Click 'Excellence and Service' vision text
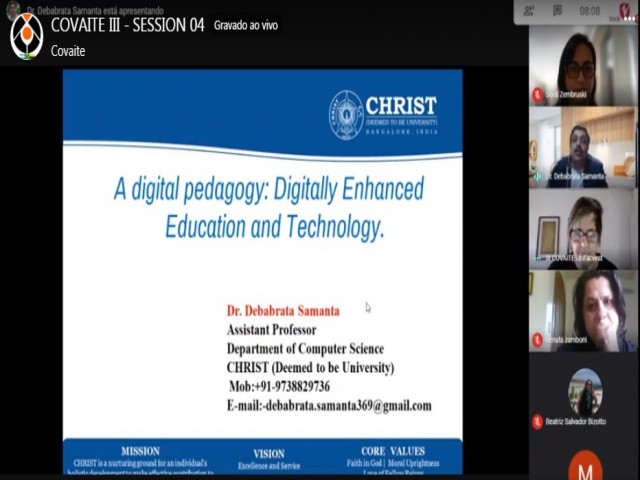 pos(269,466)
